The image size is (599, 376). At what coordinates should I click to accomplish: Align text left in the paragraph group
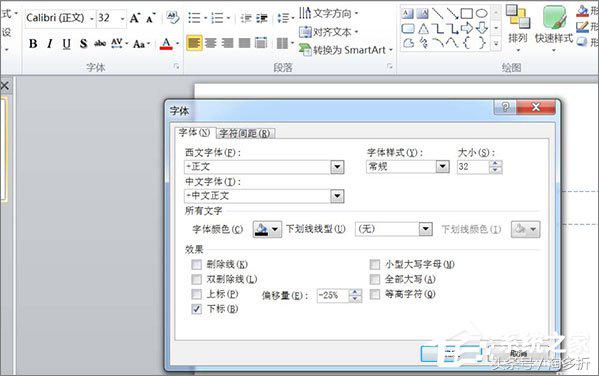click(x=194, y=43)
